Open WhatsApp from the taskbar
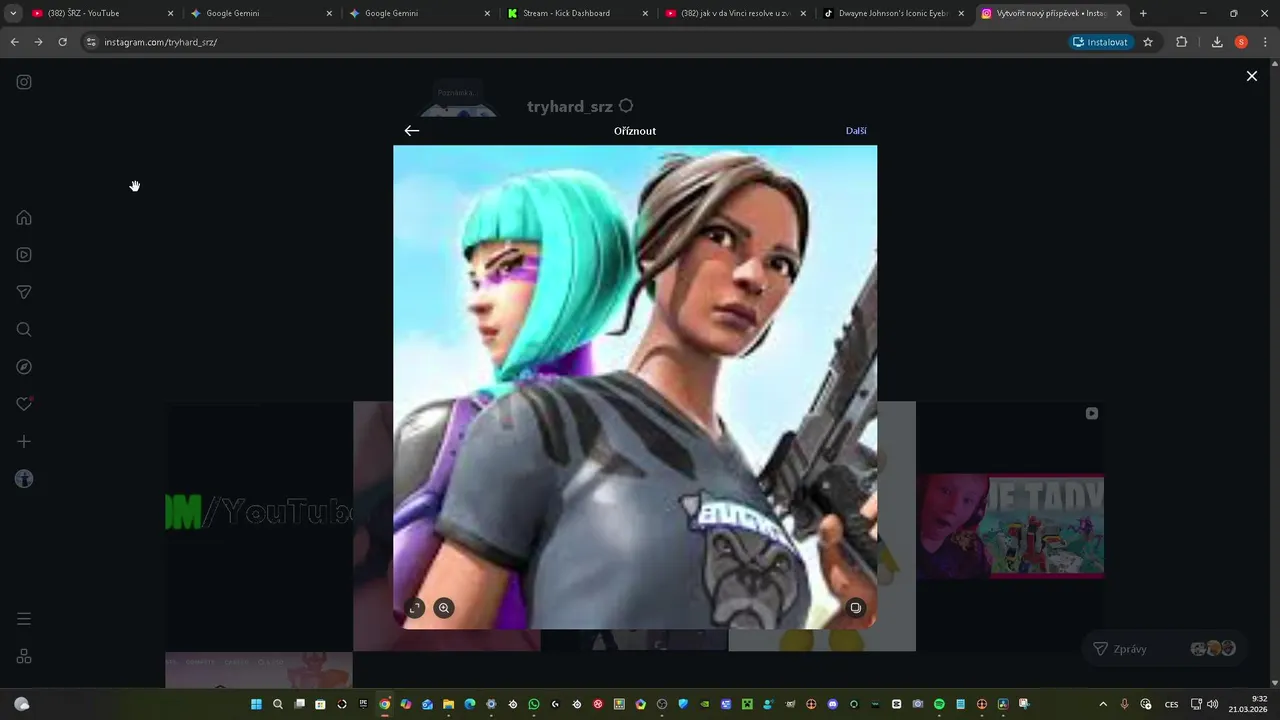The width and height of the screenshot is (1280, 720). (534, 704)
